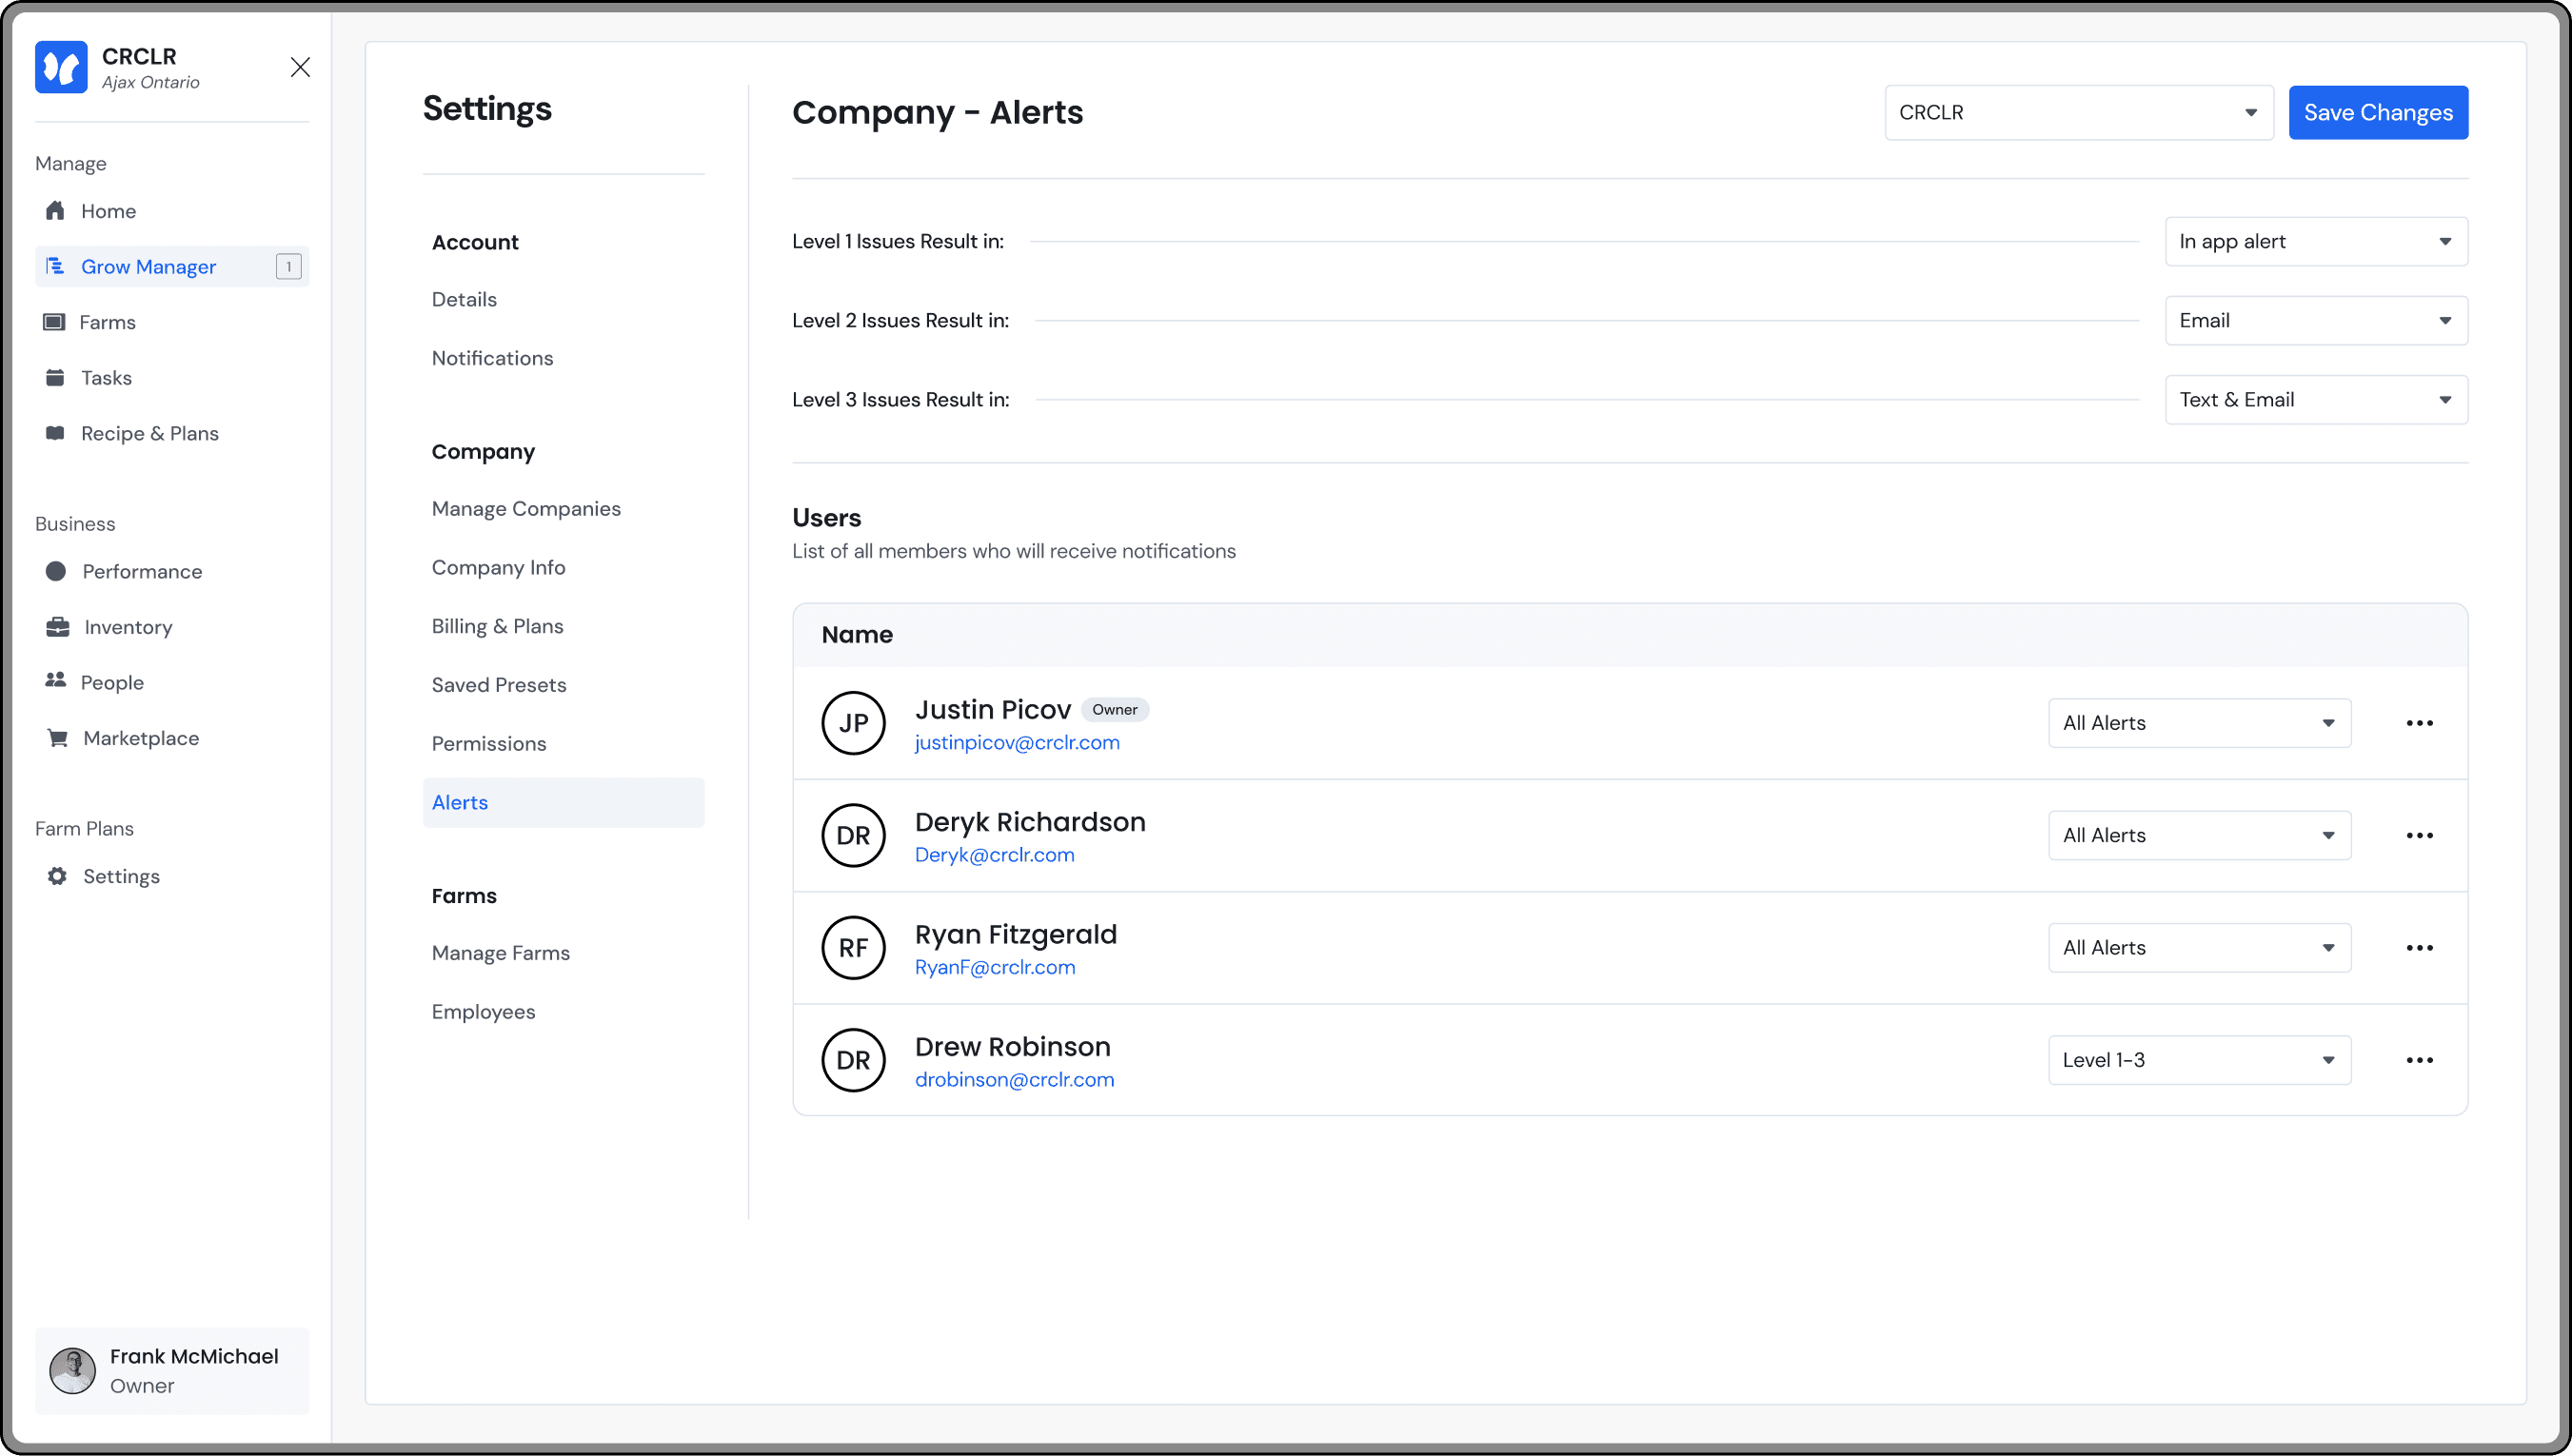The image size is (2572, 1456).
Task: Click the Save Changes button
Action: click(2377, 113)
